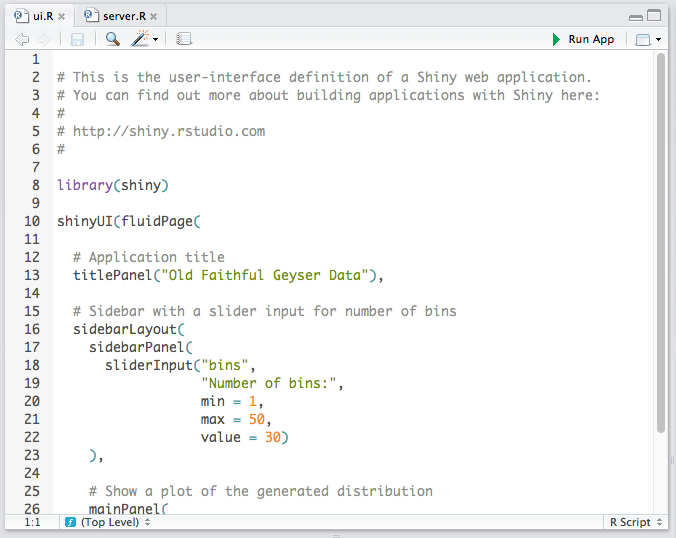Click the "# Application title" comment
This screenshot has width=676, height=538.
[x=149, y=257]
